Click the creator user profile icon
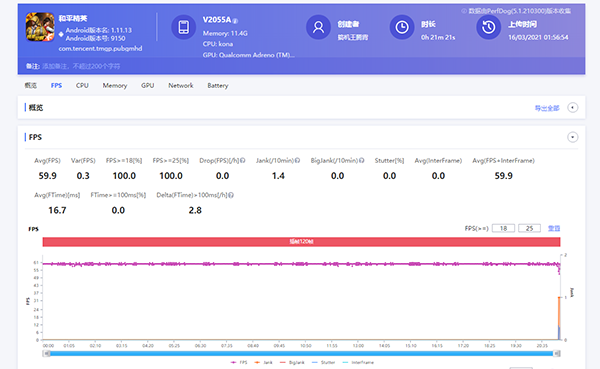This screenshot has width=600, height=369. tap(318, 27)
